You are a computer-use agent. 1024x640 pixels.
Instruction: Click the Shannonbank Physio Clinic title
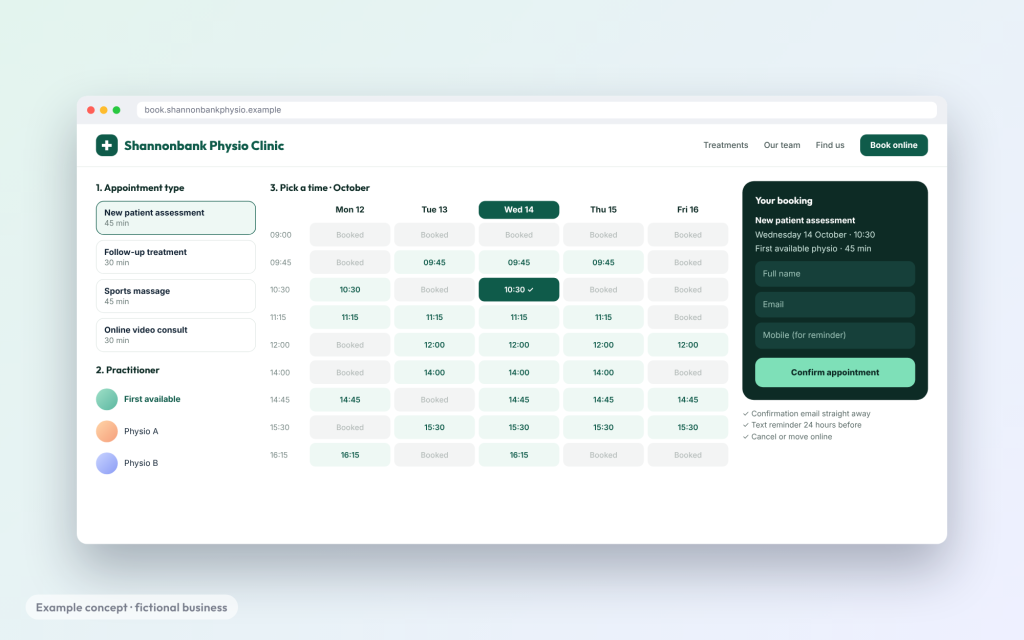click(204, 146)
